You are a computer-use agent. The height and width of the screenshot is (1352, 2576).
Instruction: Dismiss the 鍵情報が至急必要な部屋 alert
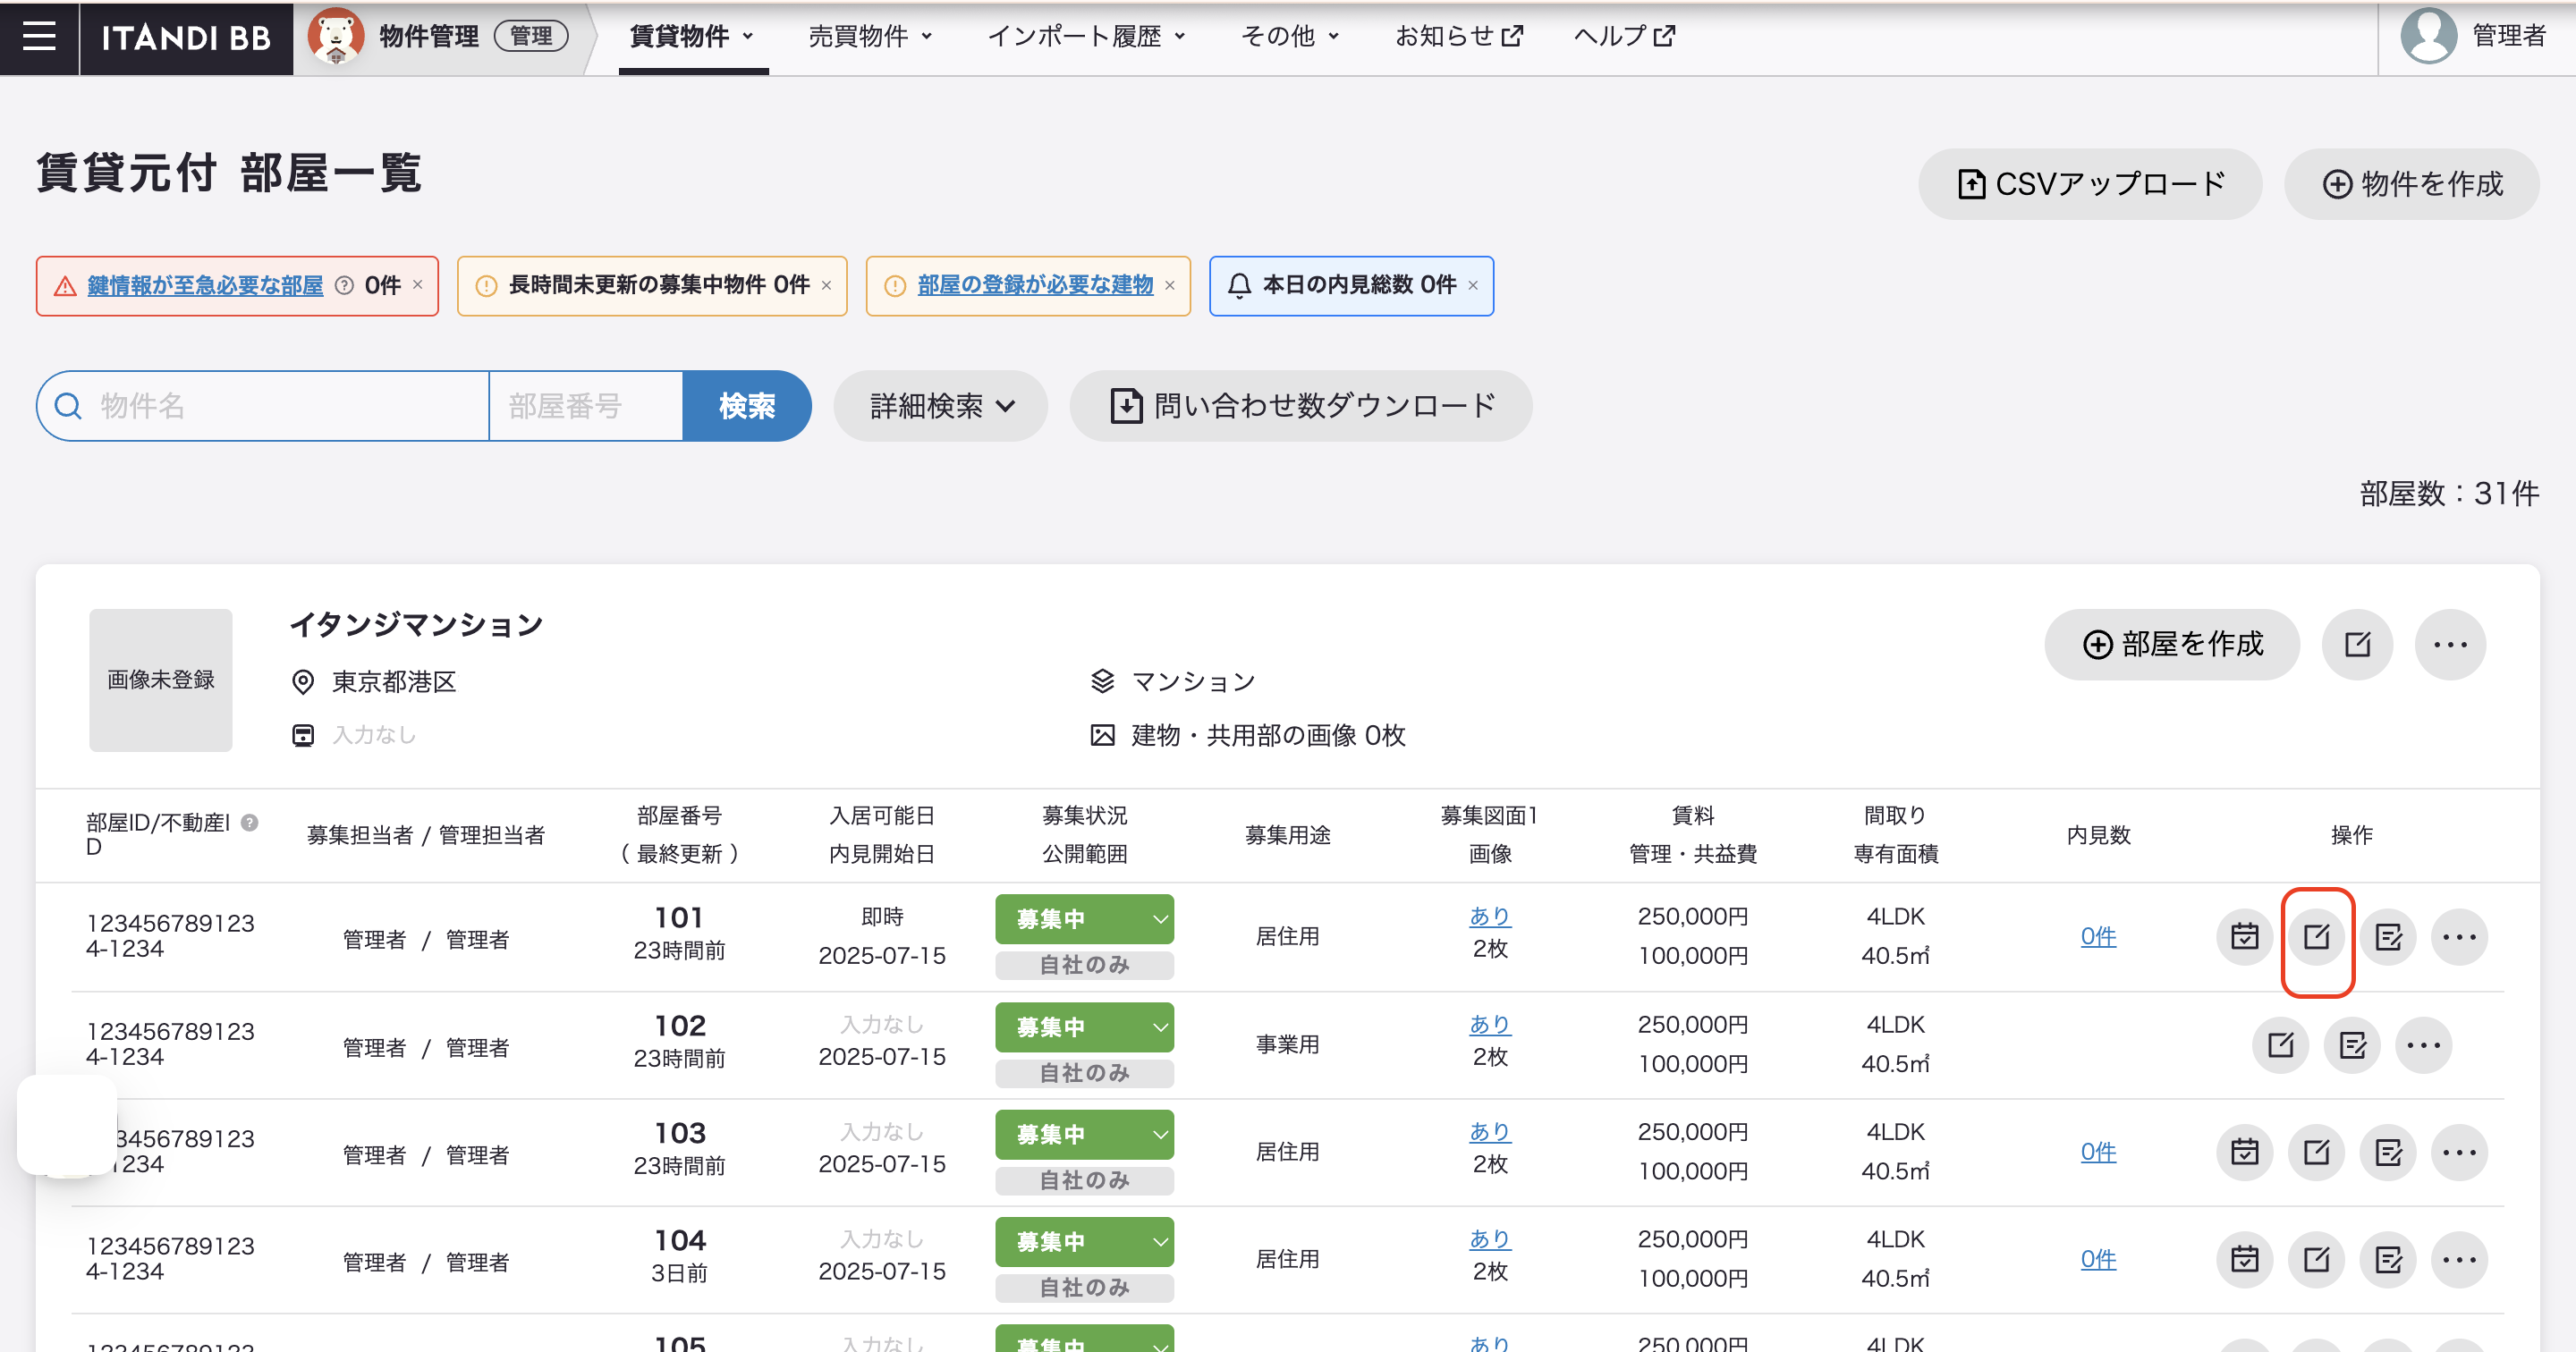click(x=418, y=285)
